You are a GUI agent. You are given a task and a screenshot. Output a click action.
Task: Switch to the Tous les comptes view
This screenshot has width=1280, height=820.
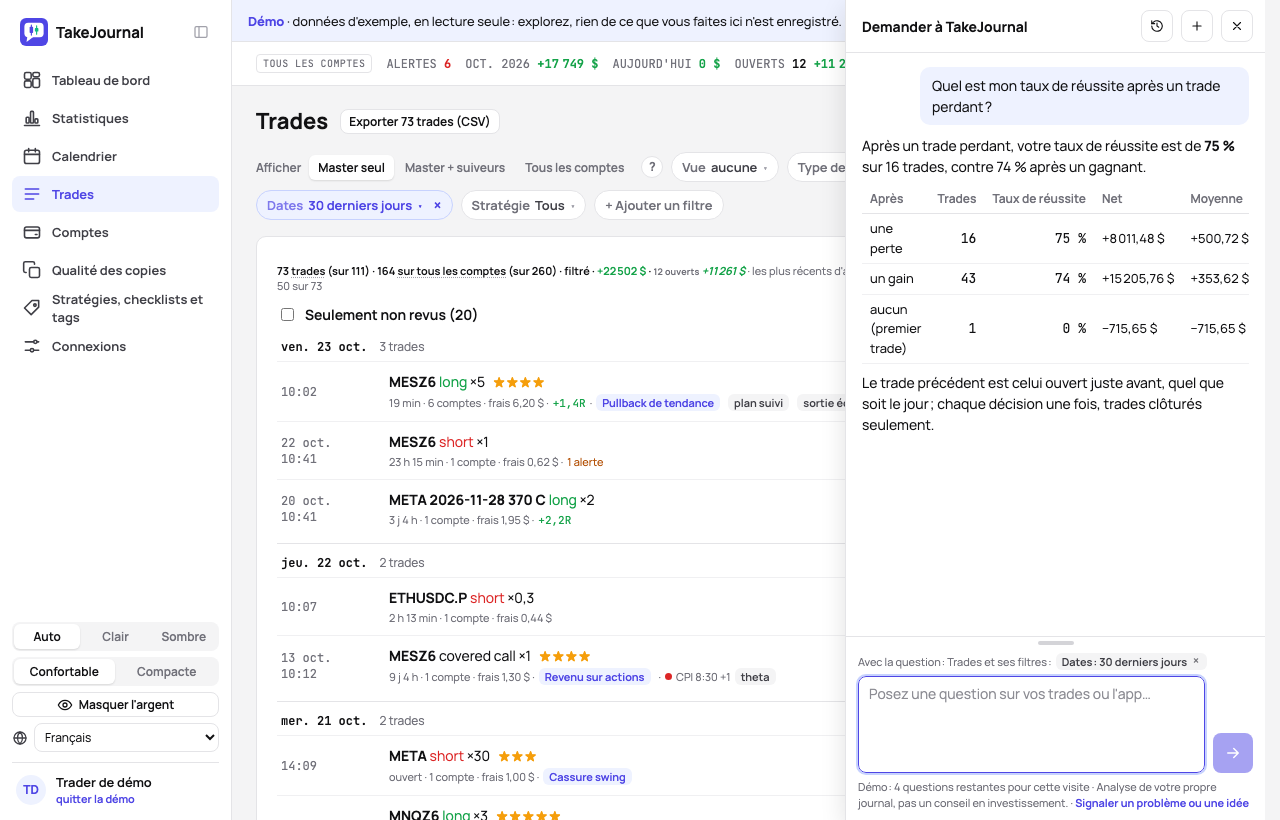[574, 168]
